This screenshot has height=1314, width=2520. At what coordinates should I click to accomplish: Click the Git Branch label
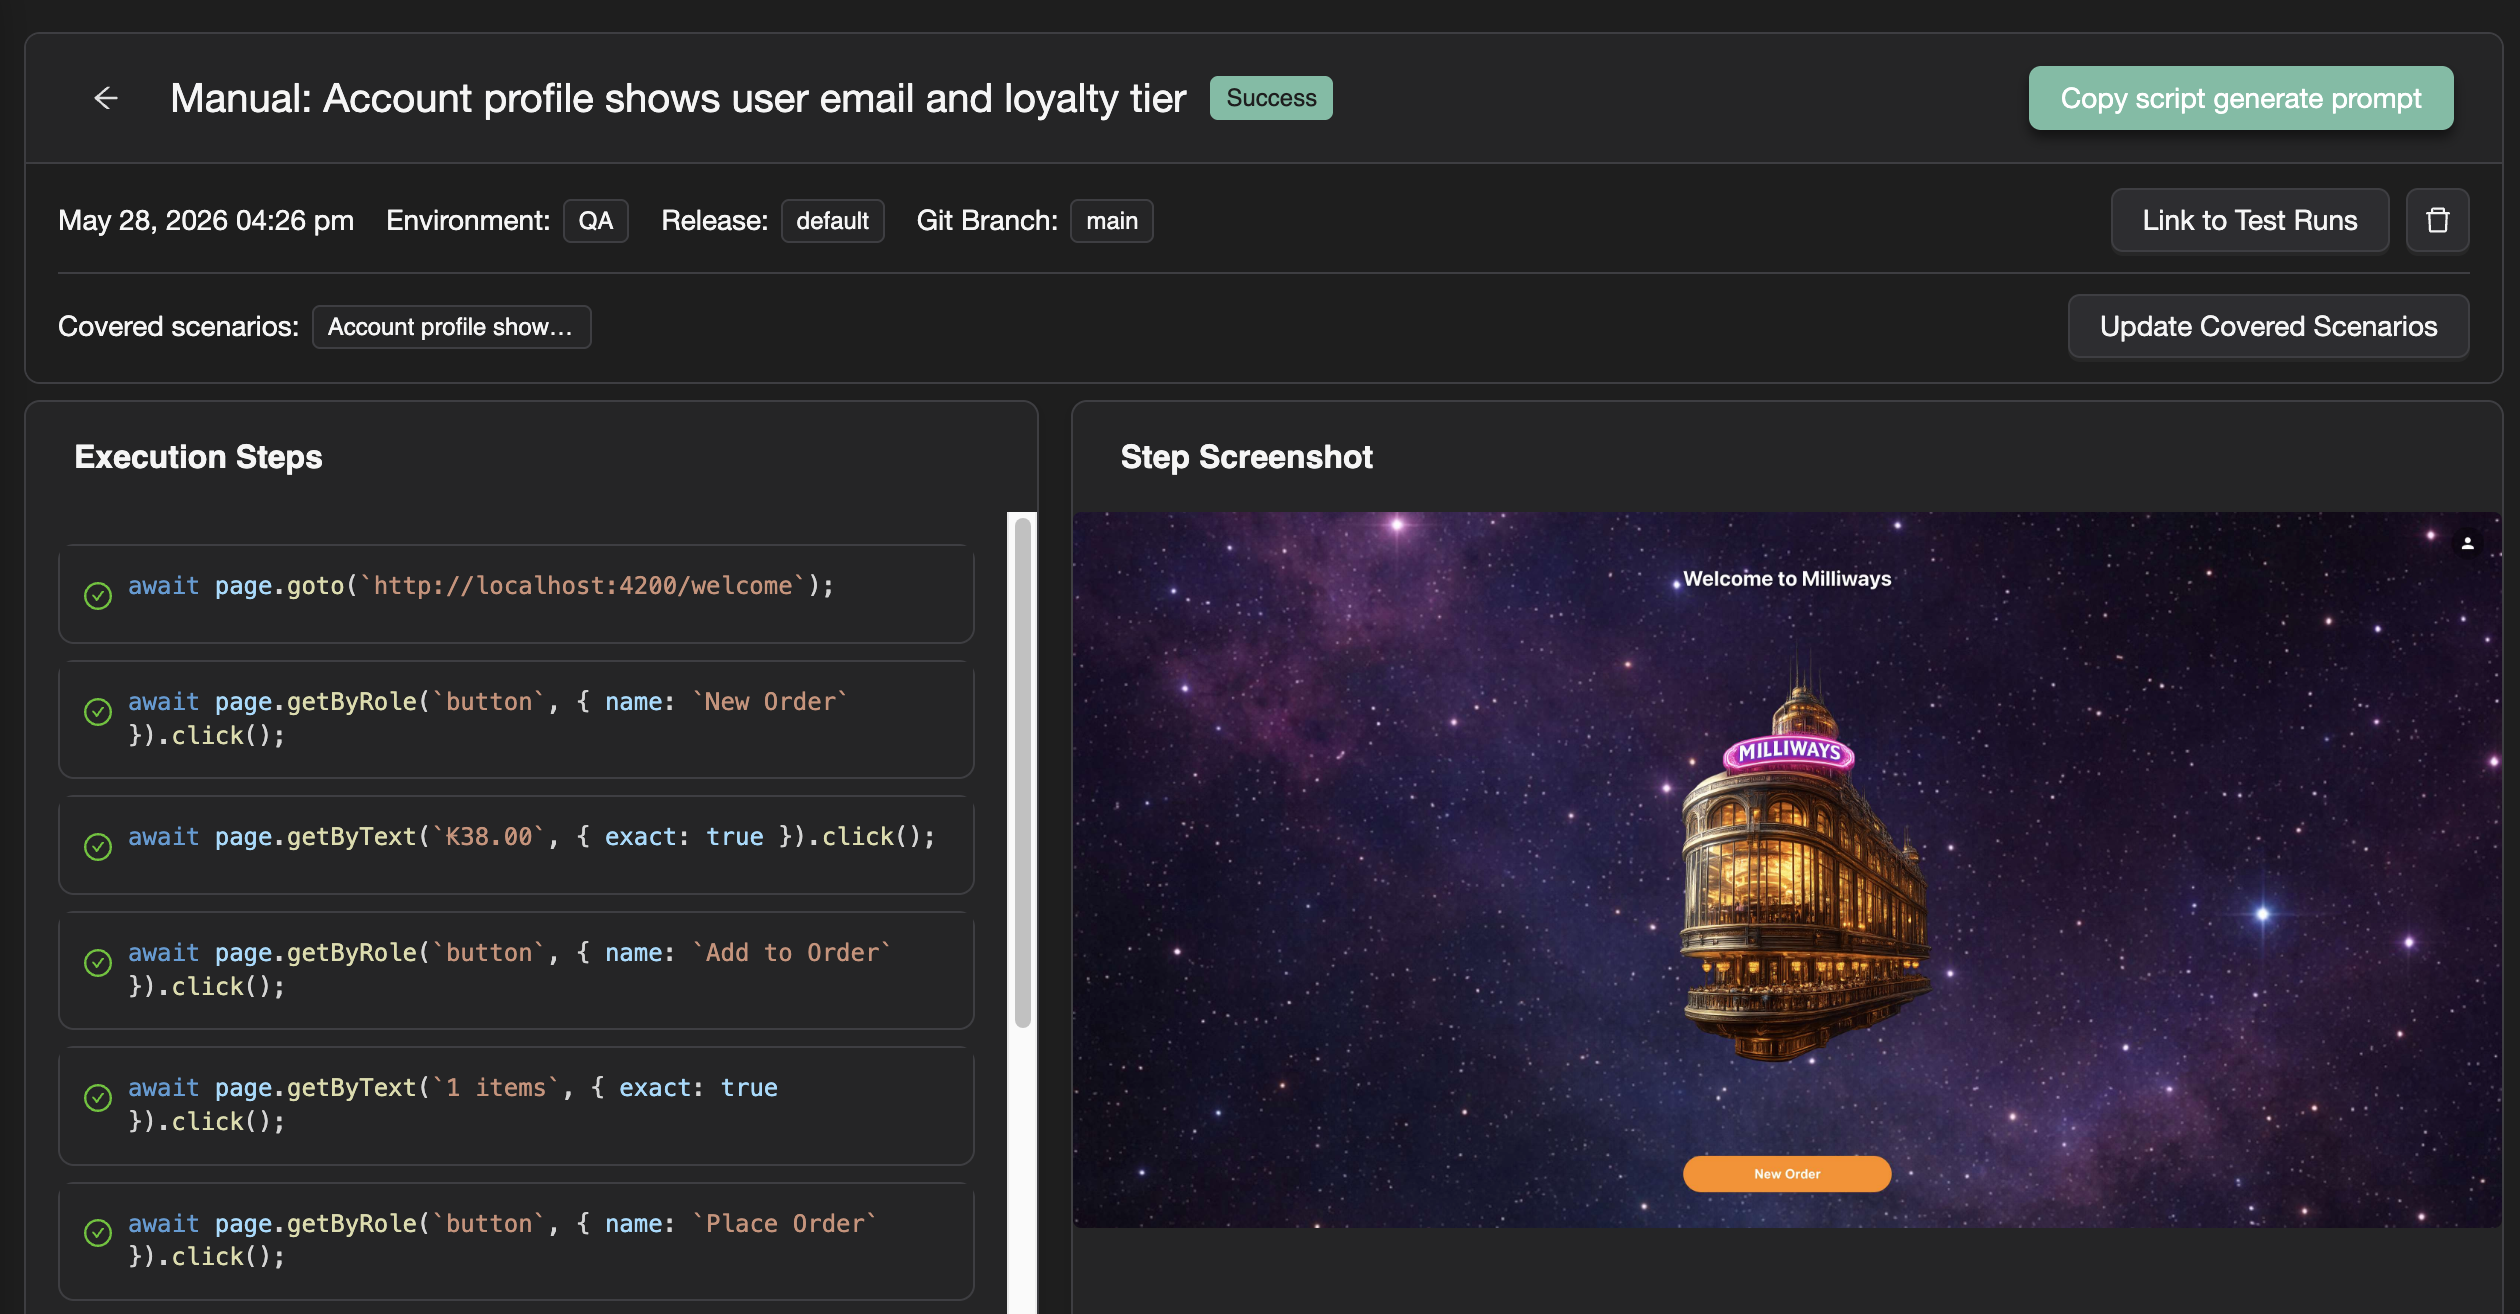(x=987, y=221)
